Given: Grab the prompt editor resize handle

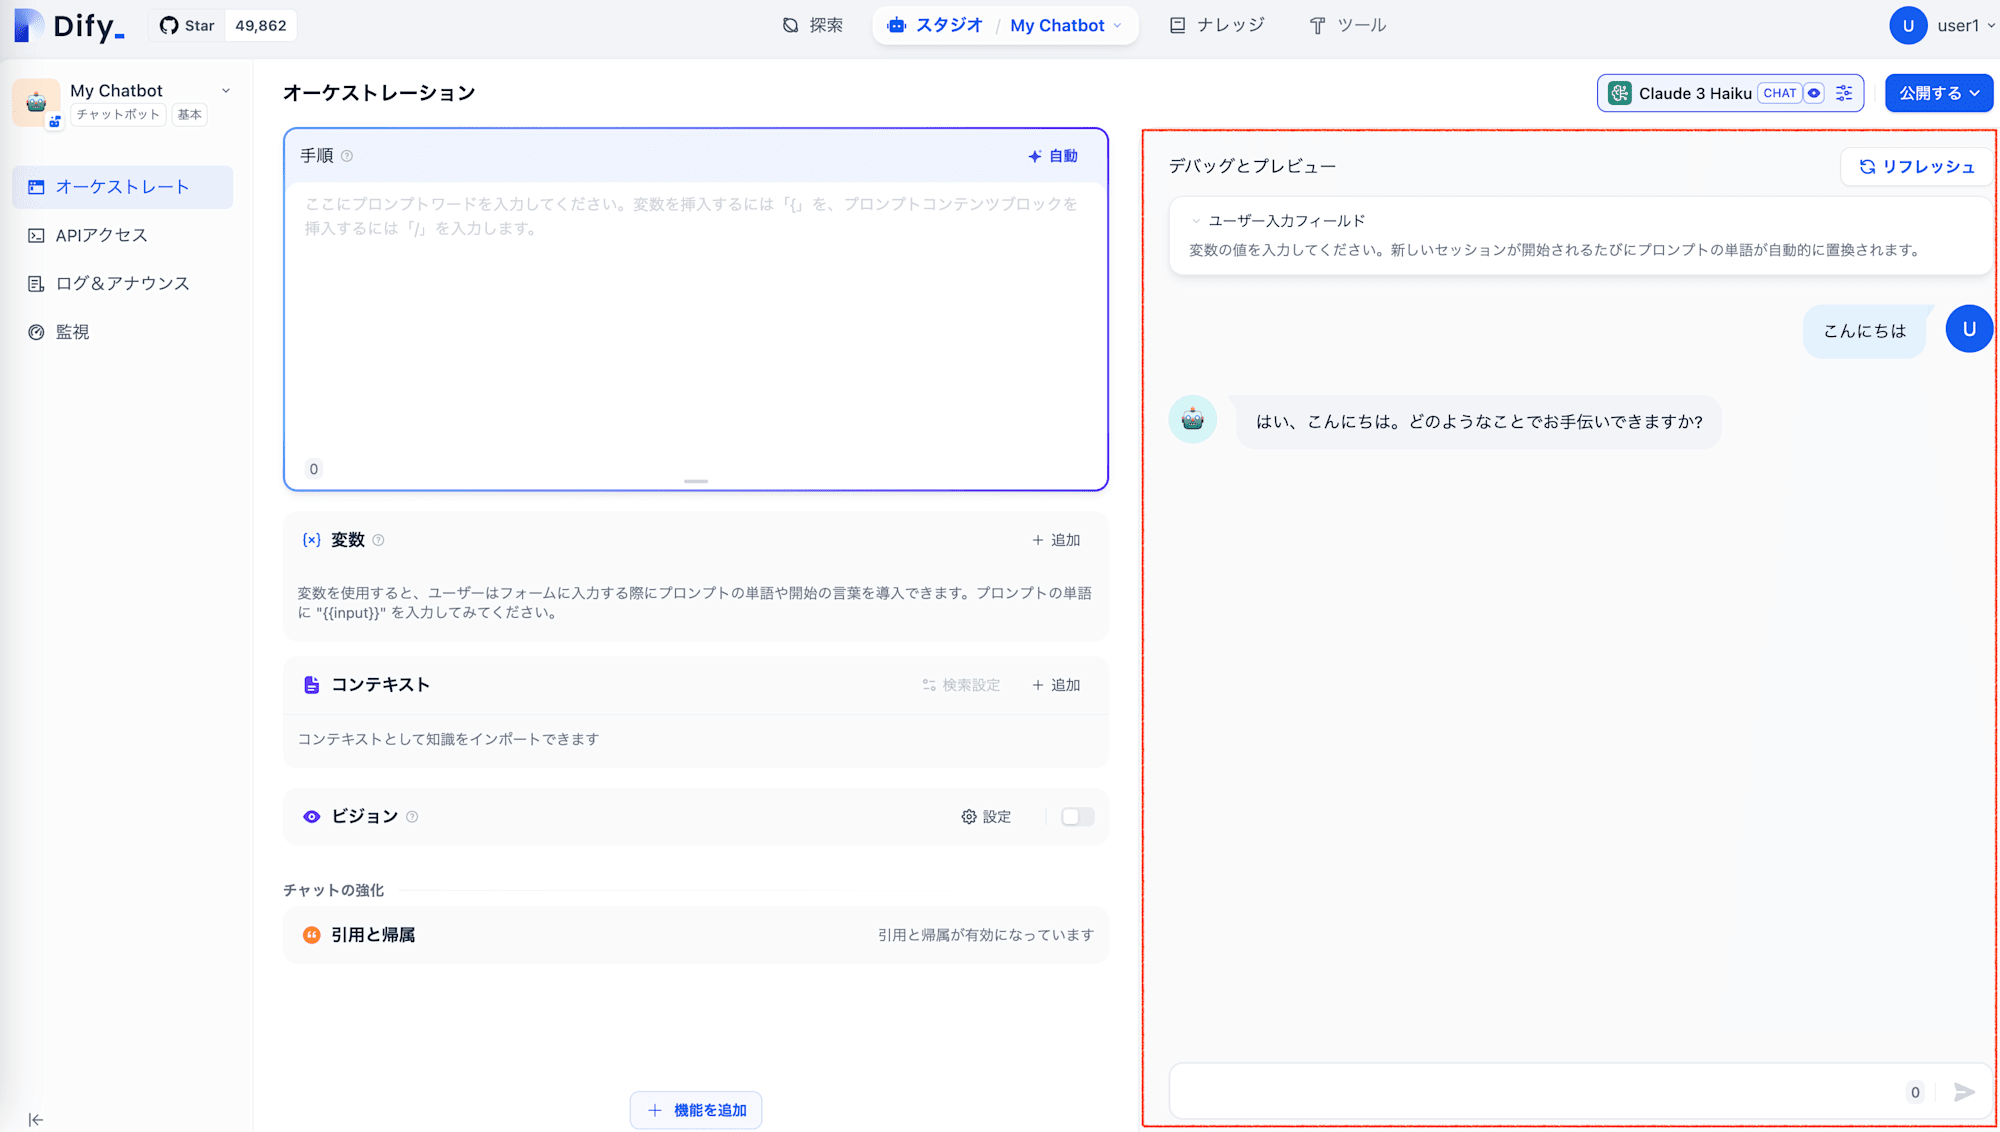Looking at the screenshot, I should click(696, 482).
